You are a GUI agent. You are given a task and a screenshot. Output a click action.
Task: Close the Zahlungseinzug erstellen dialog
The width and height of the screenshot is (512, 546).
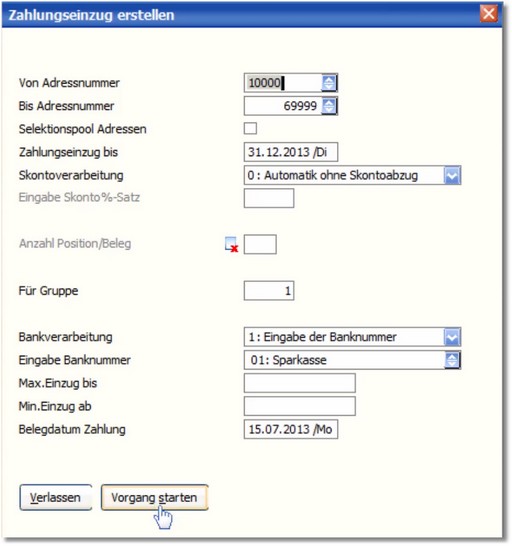[x=488, y=14]
